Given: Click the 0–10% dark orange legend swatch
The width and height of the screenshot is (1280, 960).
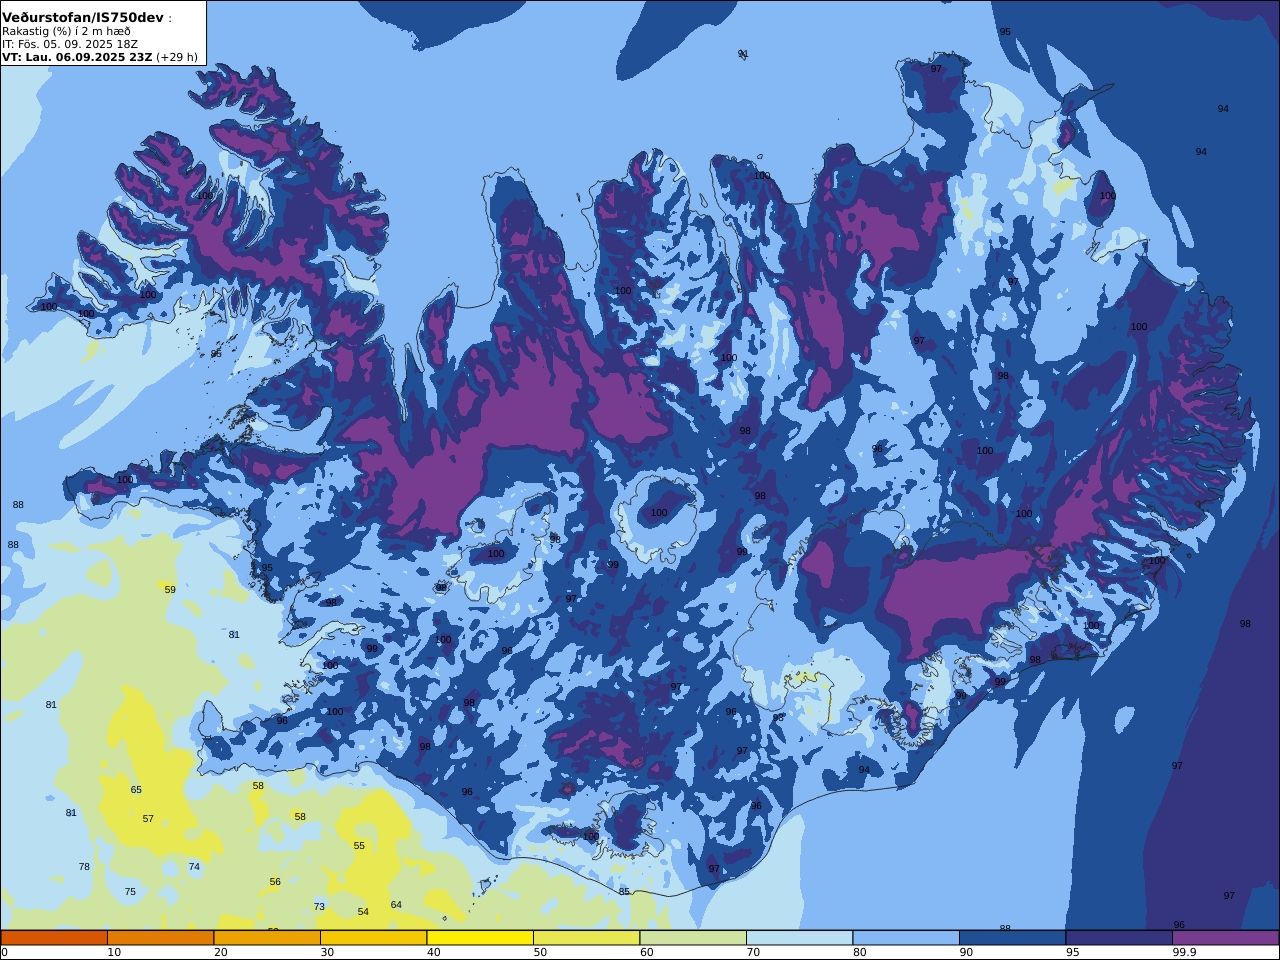Looking at the screenshot, I should 54,937.
